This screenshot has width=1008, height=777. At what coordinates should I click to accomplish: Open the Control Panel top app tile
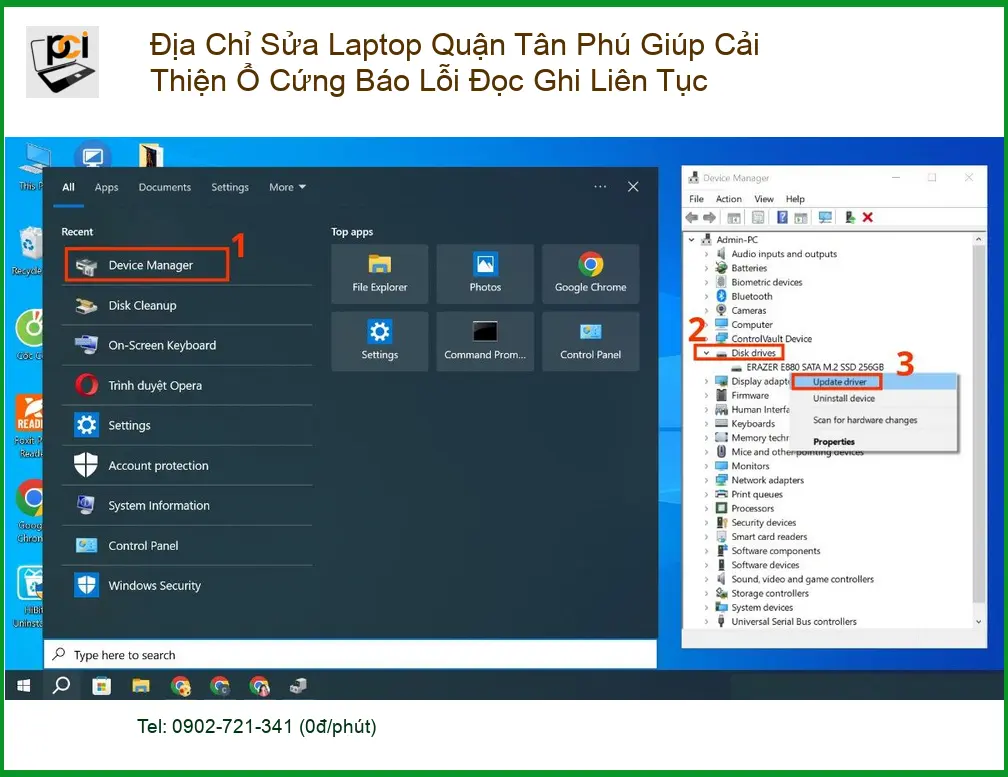(591, 341)
